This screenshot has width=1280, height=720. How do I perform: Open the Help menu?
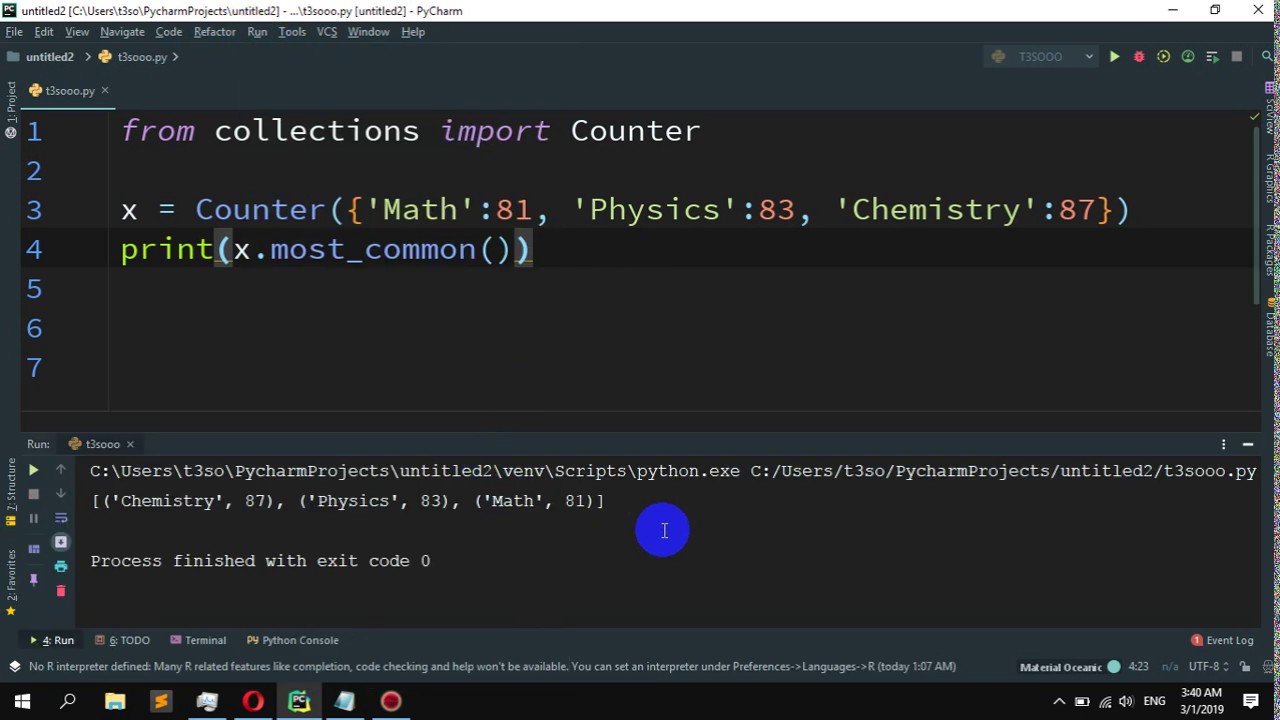tap(413, 32)
